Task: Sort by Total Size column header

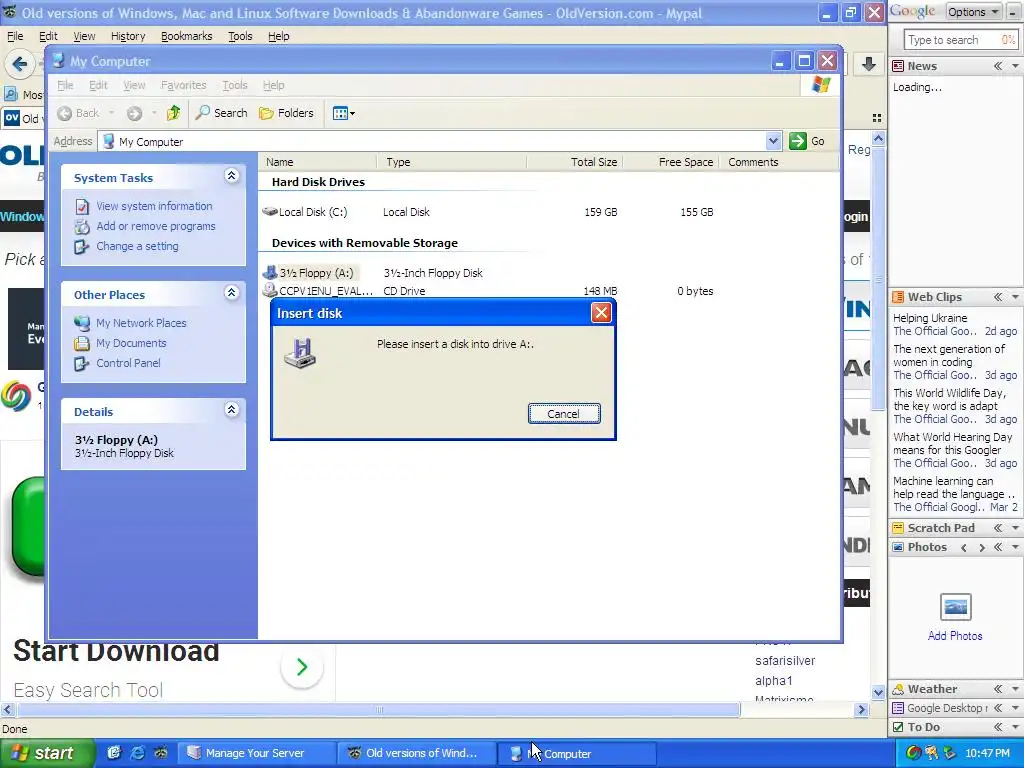Action: (574, 162)
